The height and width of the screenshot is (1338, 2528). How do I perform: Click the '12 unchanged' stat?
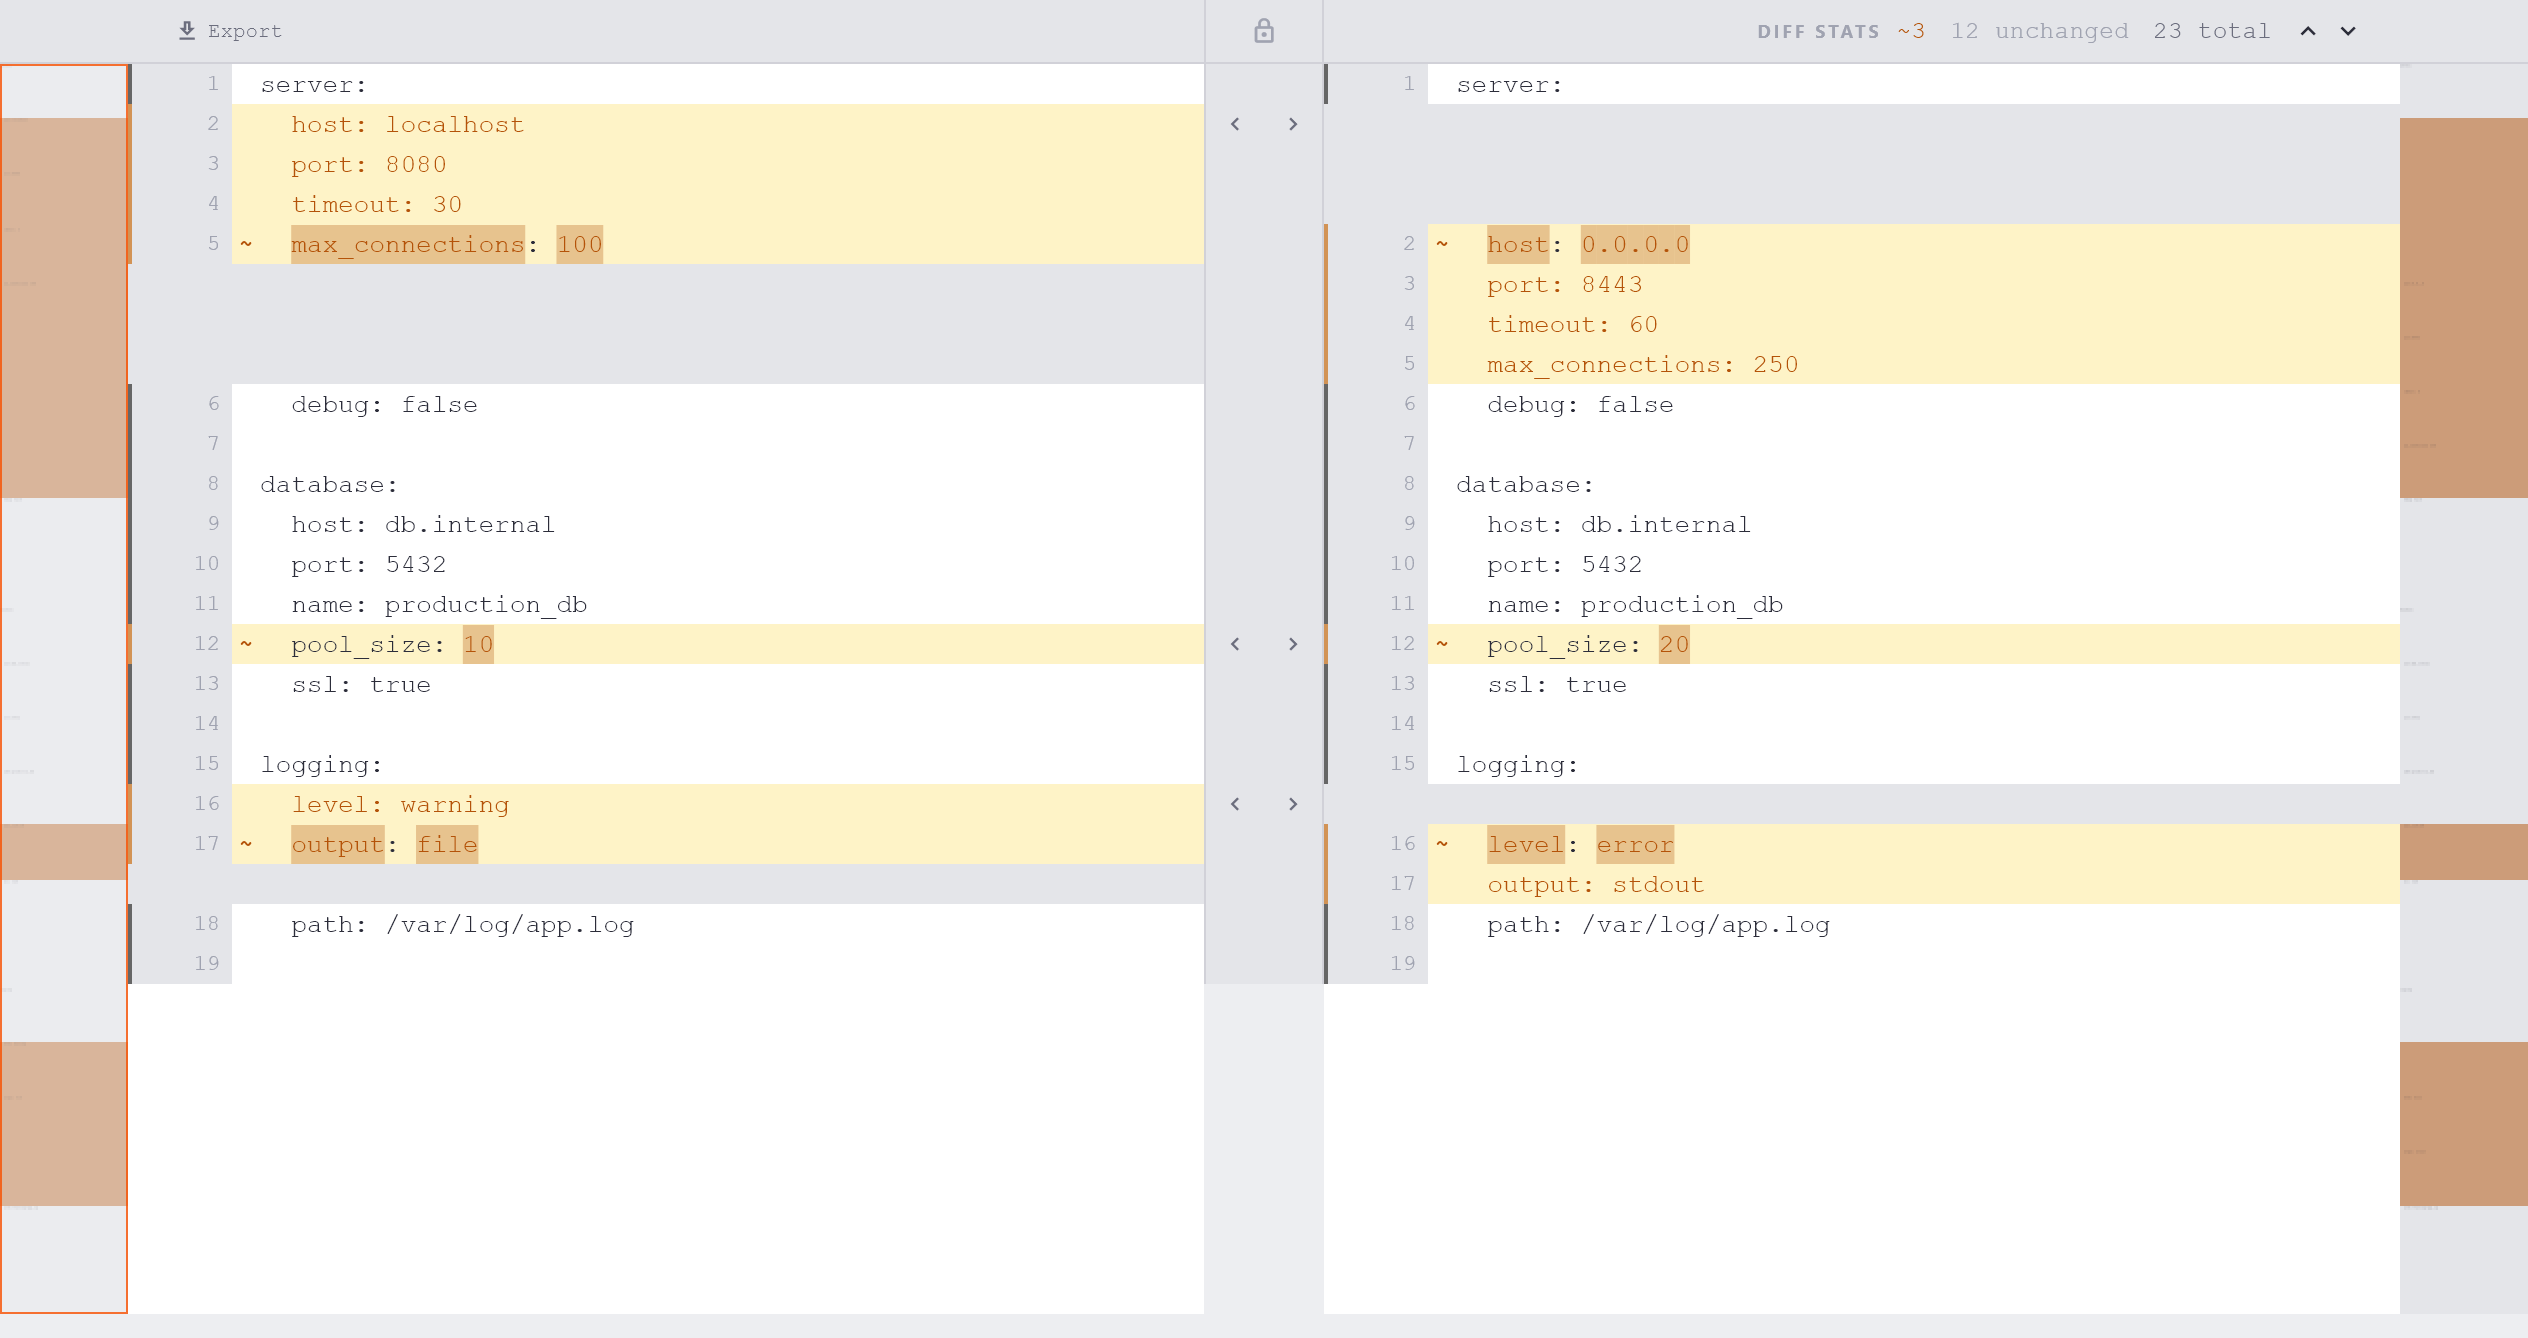[x=2039, y=31]
